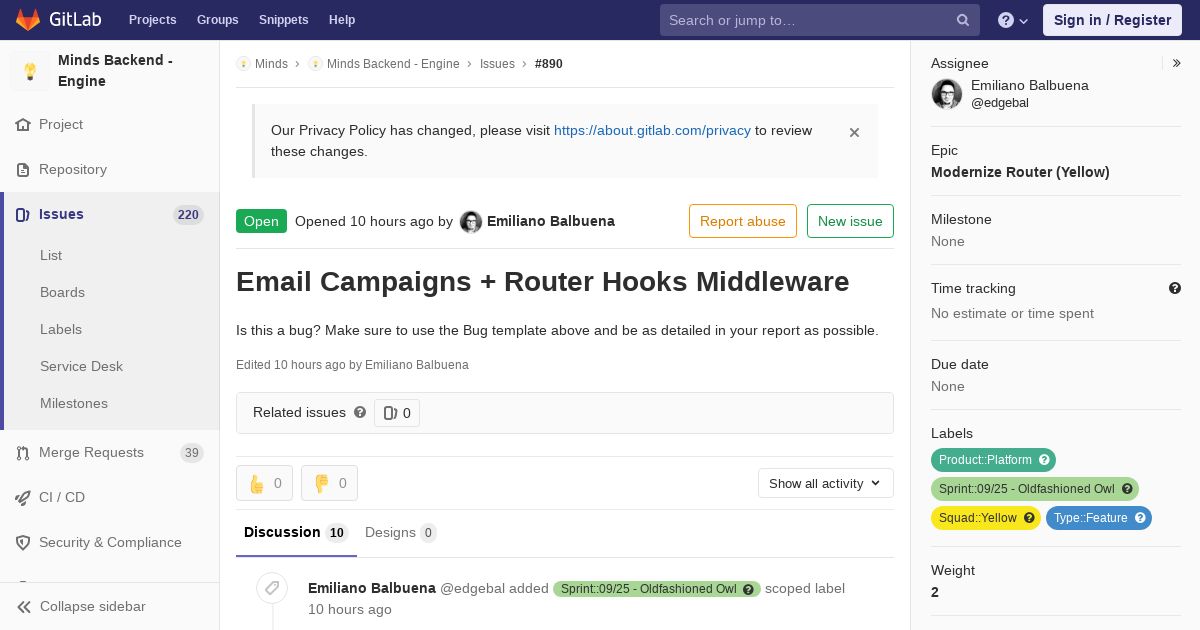Click help icon on Product::Platform label

pyautogui.click(x=1044, y=460)
